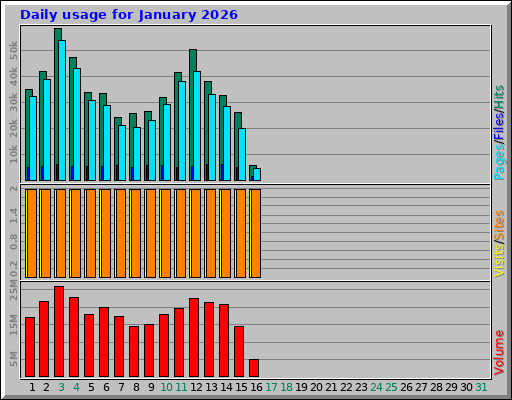Select the tallest green hits bar for day 3
Image resolution: width=512 pixels, height=400 pixels.
pos(58,104)
